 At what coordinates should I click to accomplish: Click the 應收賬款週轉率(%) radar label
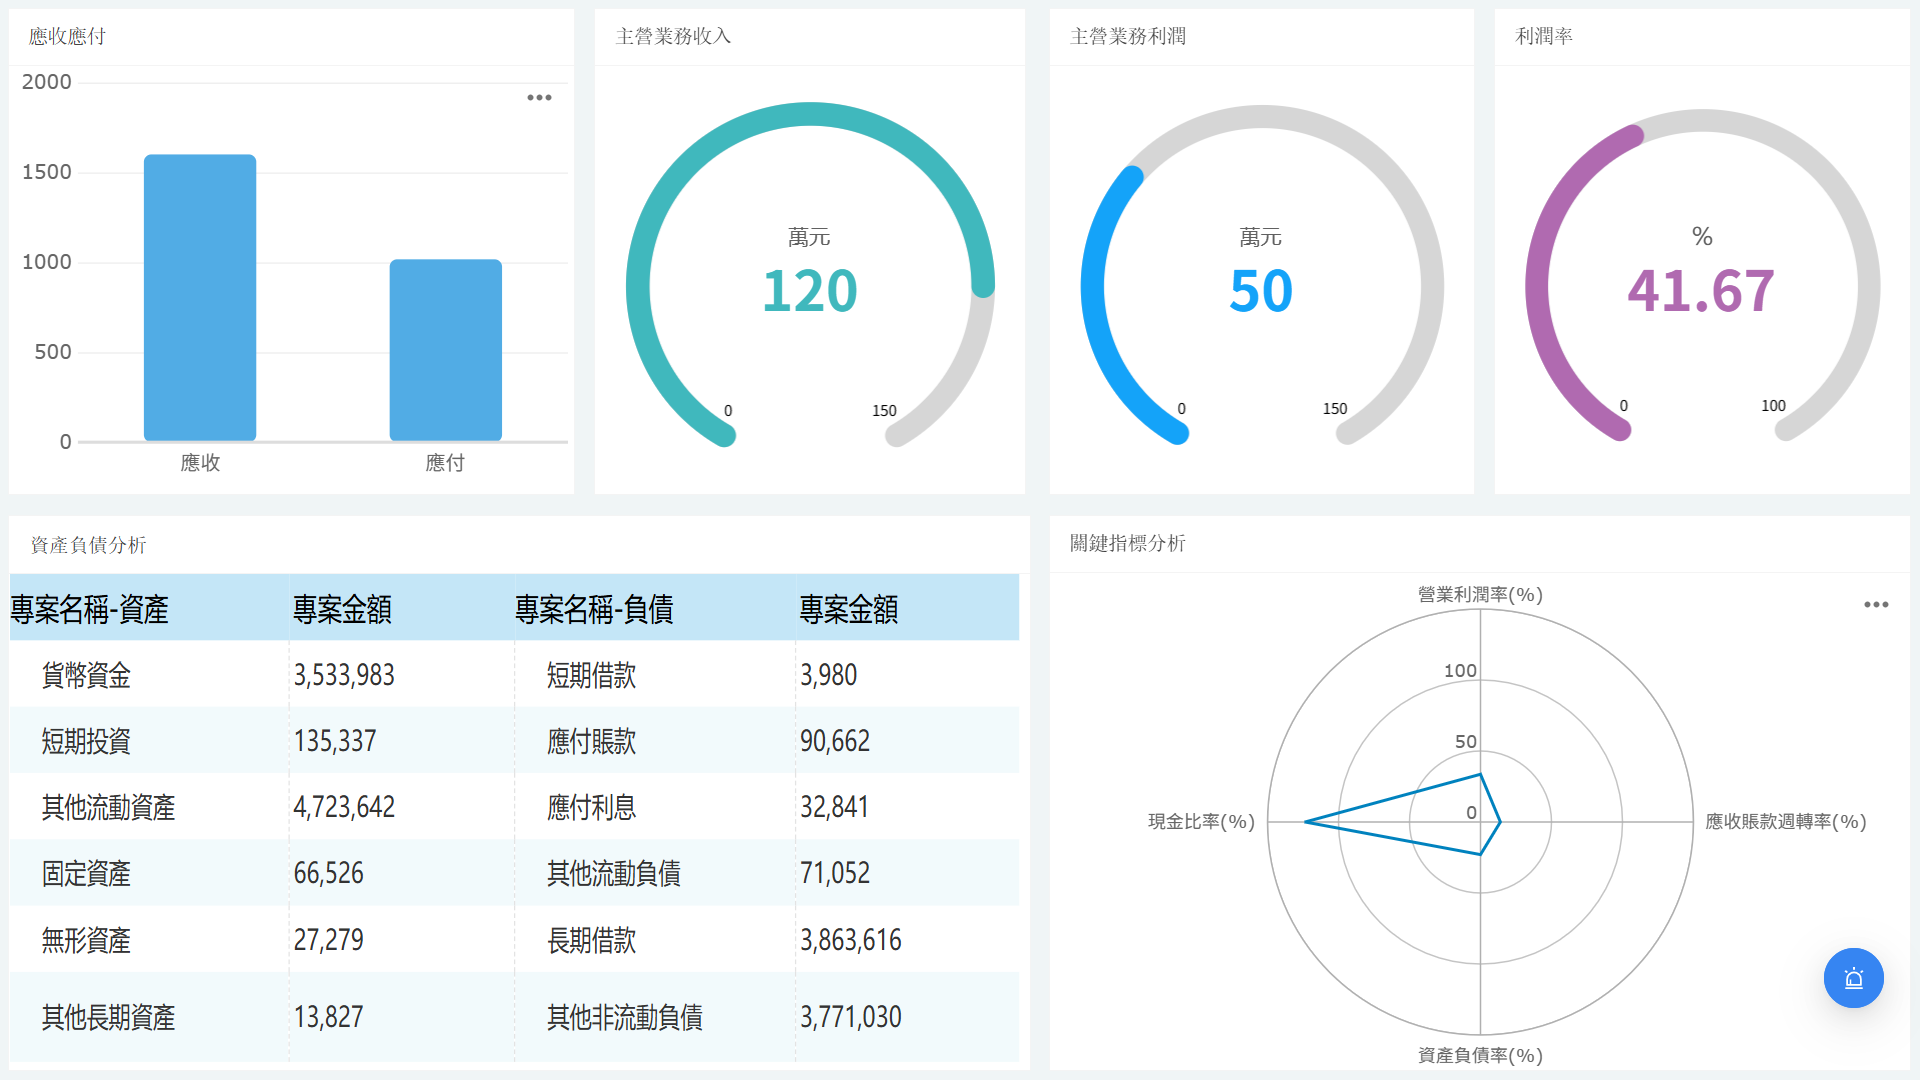1785,822
